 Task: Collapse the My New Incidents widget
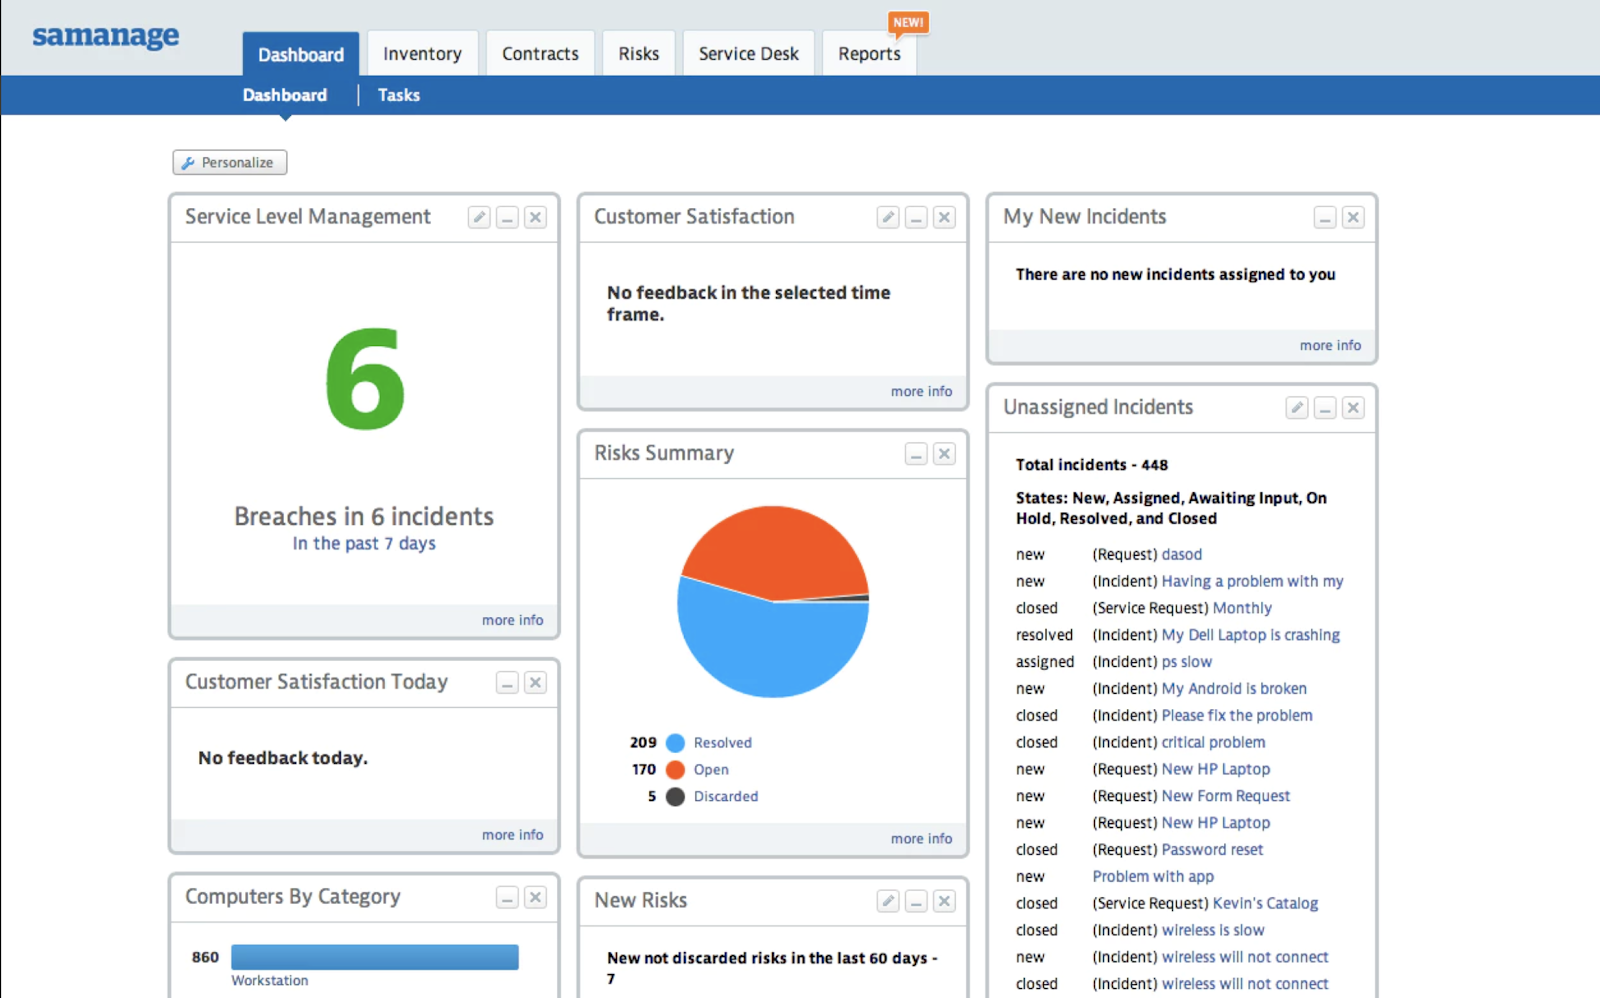point(1325,217)
